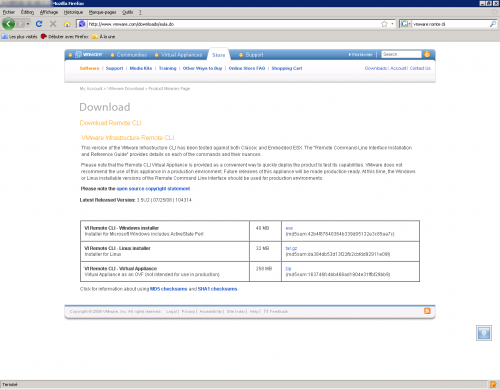
Task: Open the SHA1 checksums information link
Action: pyautogui.click(x=218, y=289)
